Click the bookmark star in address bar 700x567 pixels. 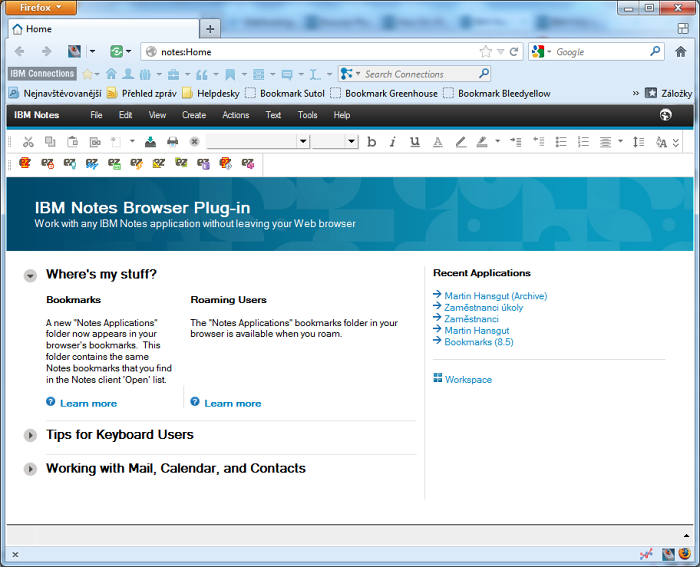(486, 52)
